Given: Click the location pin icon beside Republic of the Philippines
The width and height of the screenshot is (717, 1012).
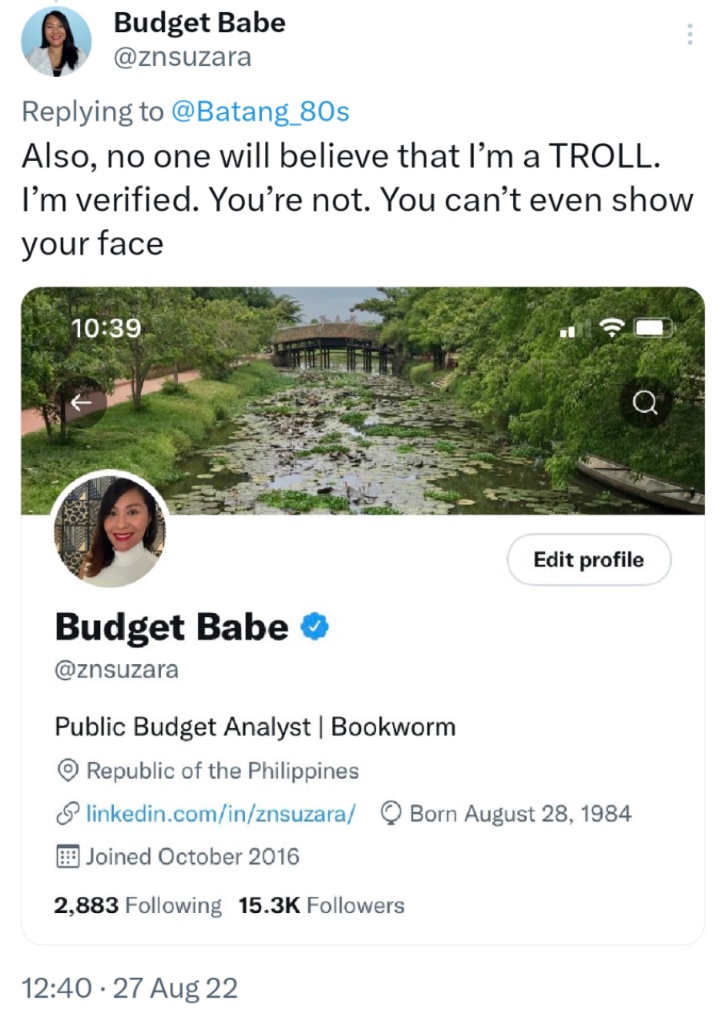Looking at the screenshot, I should click(x=68, y=770).
